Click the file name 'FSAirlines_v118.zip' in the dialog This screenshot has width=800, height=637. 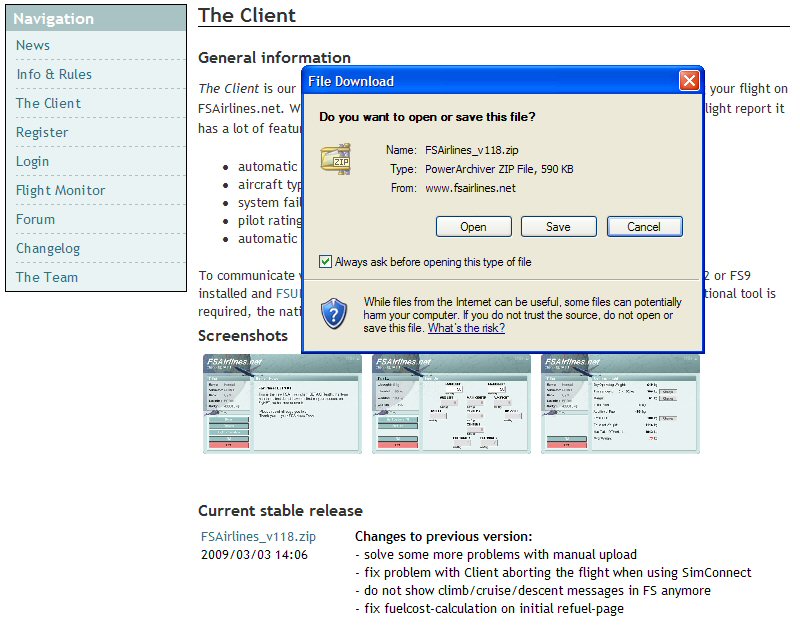(x=472, y=150)
